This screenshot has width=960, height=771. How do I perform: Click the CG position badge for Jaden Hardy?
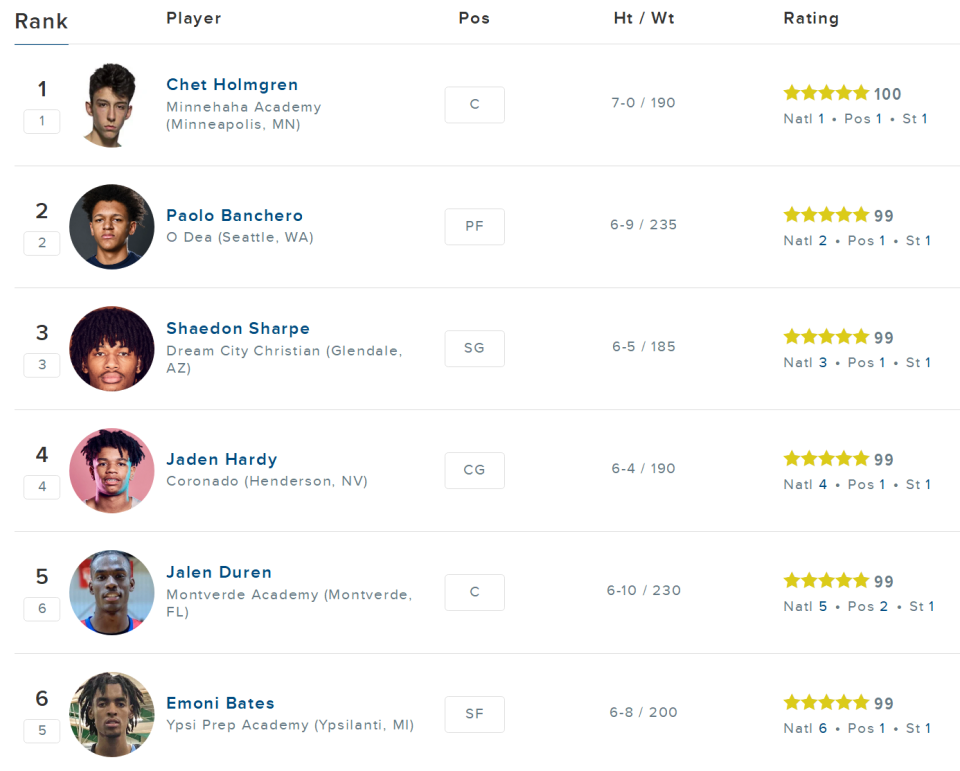474,470
